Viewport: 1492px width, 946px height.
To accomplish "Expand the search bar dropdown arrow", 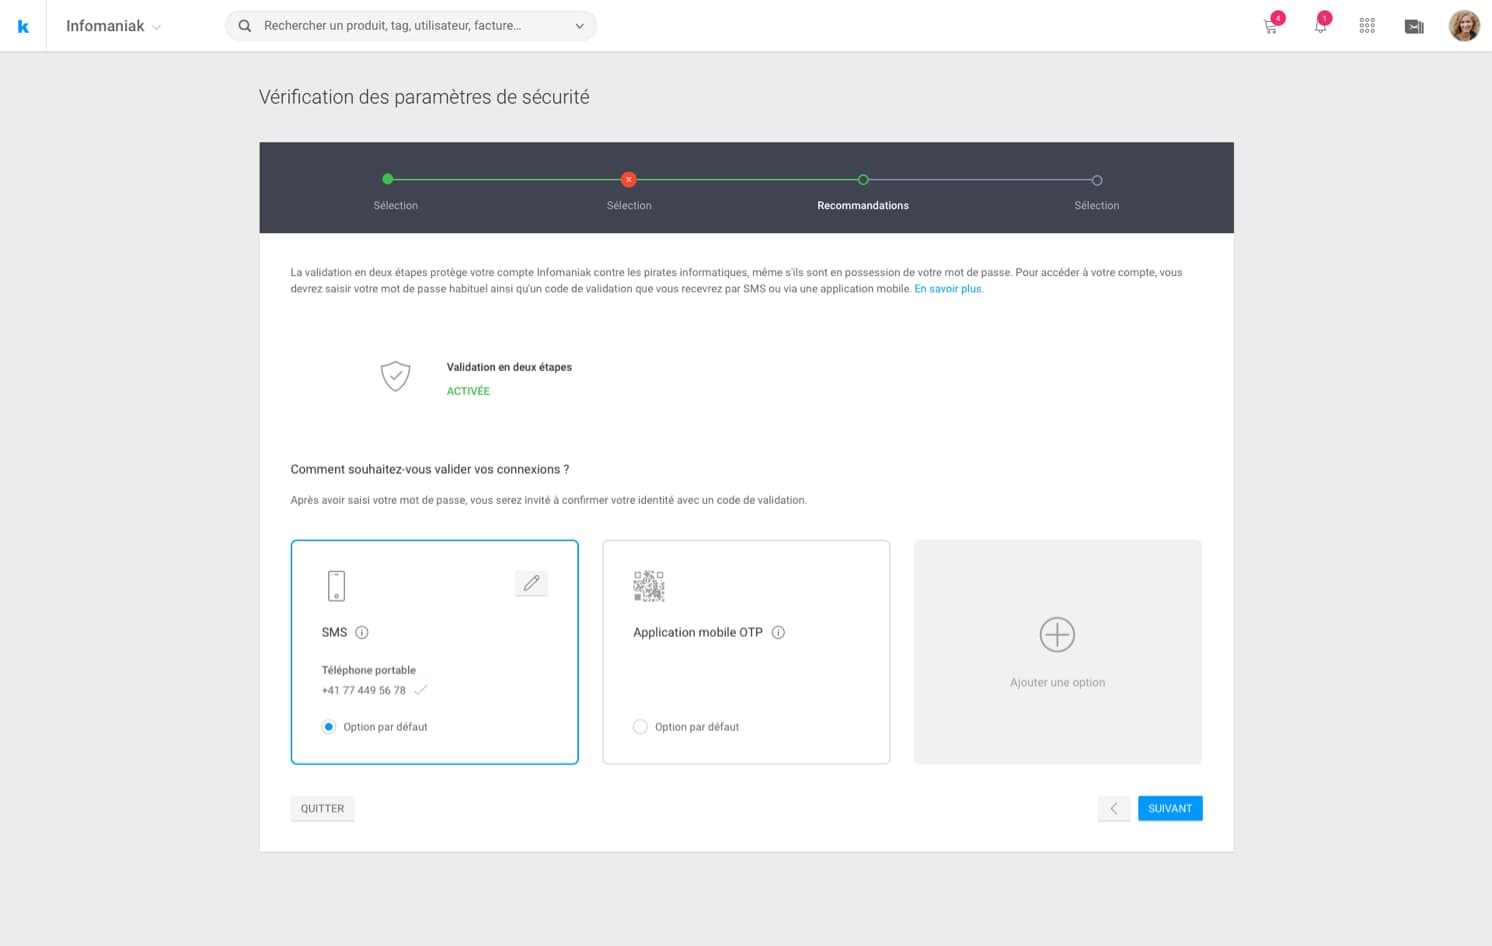I will 579,26.
